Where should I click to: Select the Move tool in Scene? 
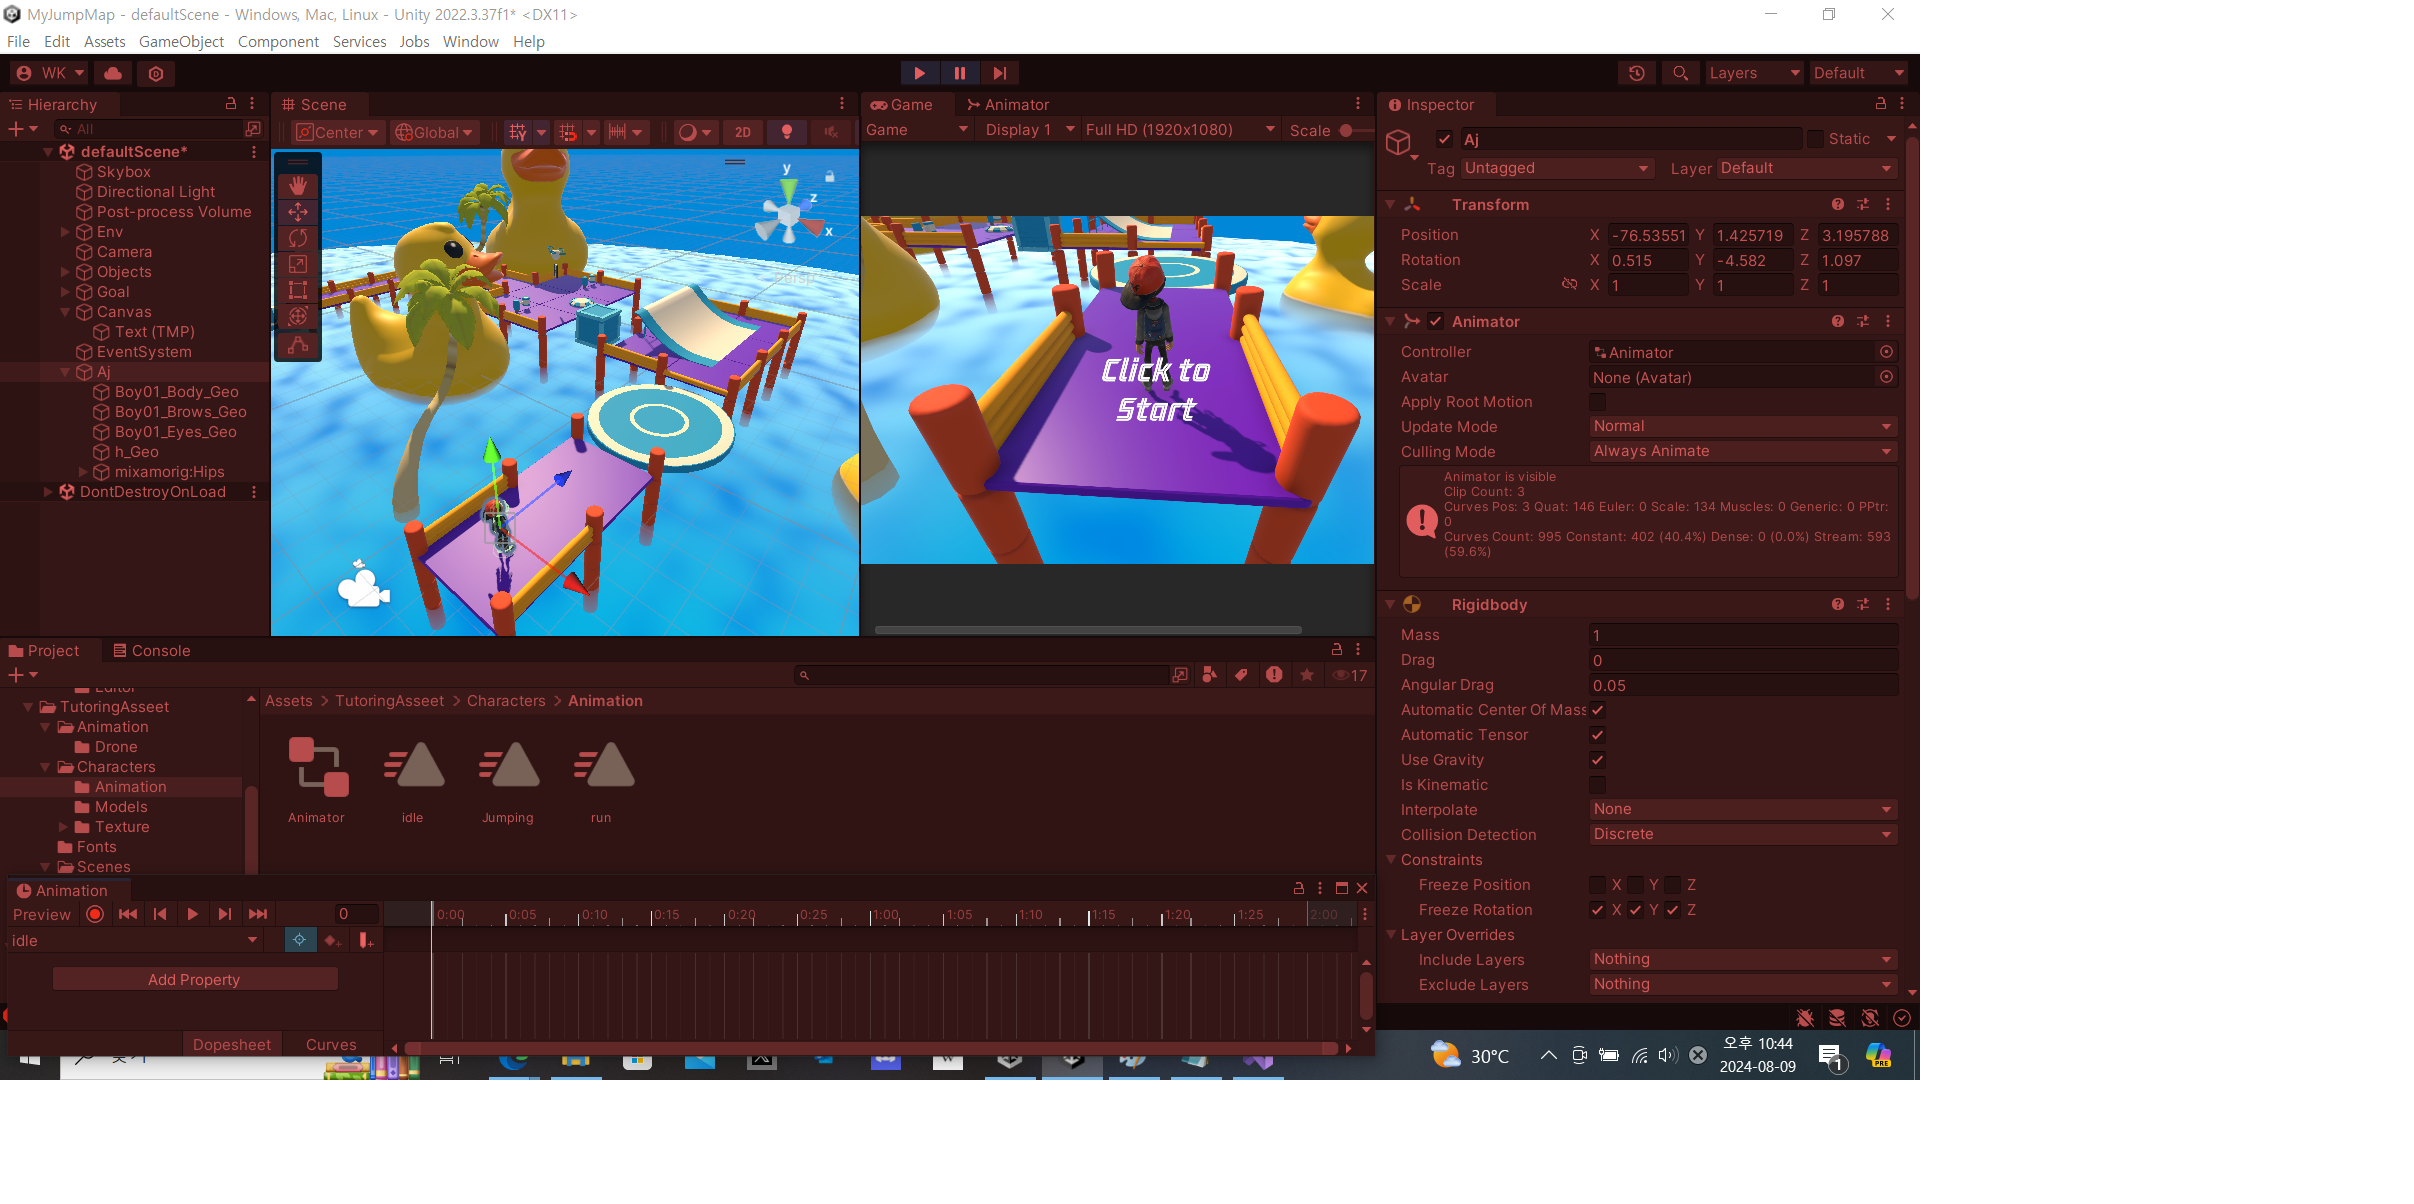coord(298,212)
